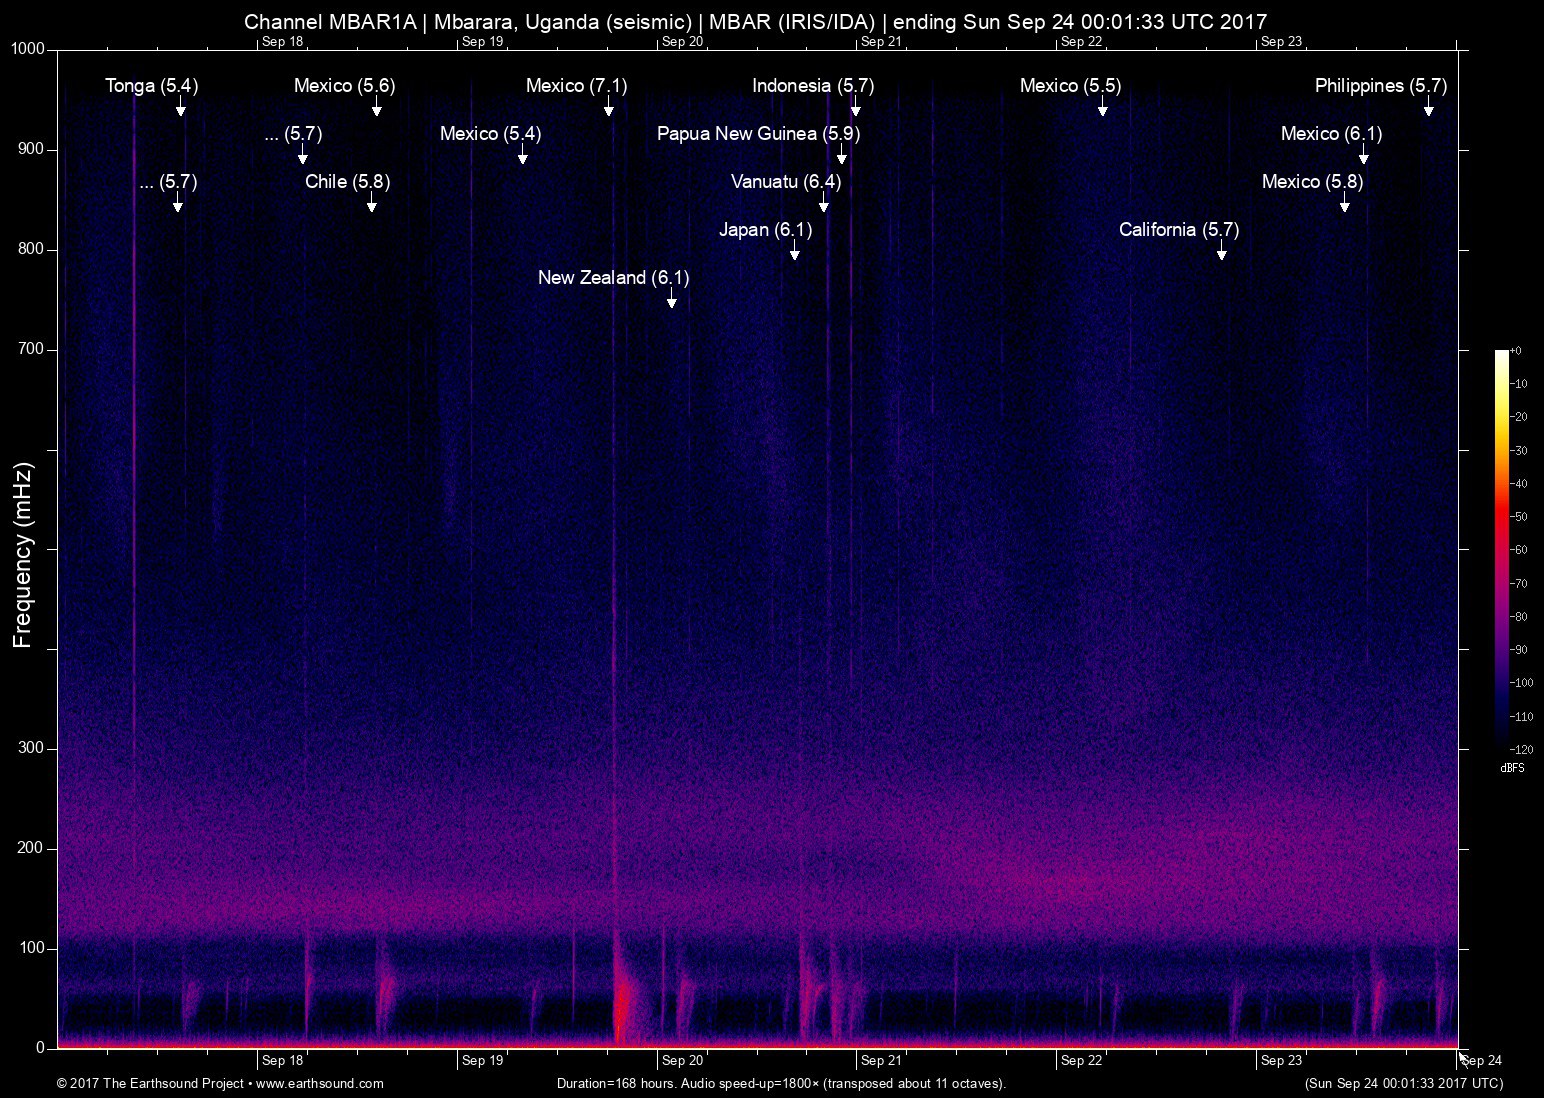1544x1098 pixels.
Task: Click the Earthsound Project copyright text
Action: point(152,1083)
